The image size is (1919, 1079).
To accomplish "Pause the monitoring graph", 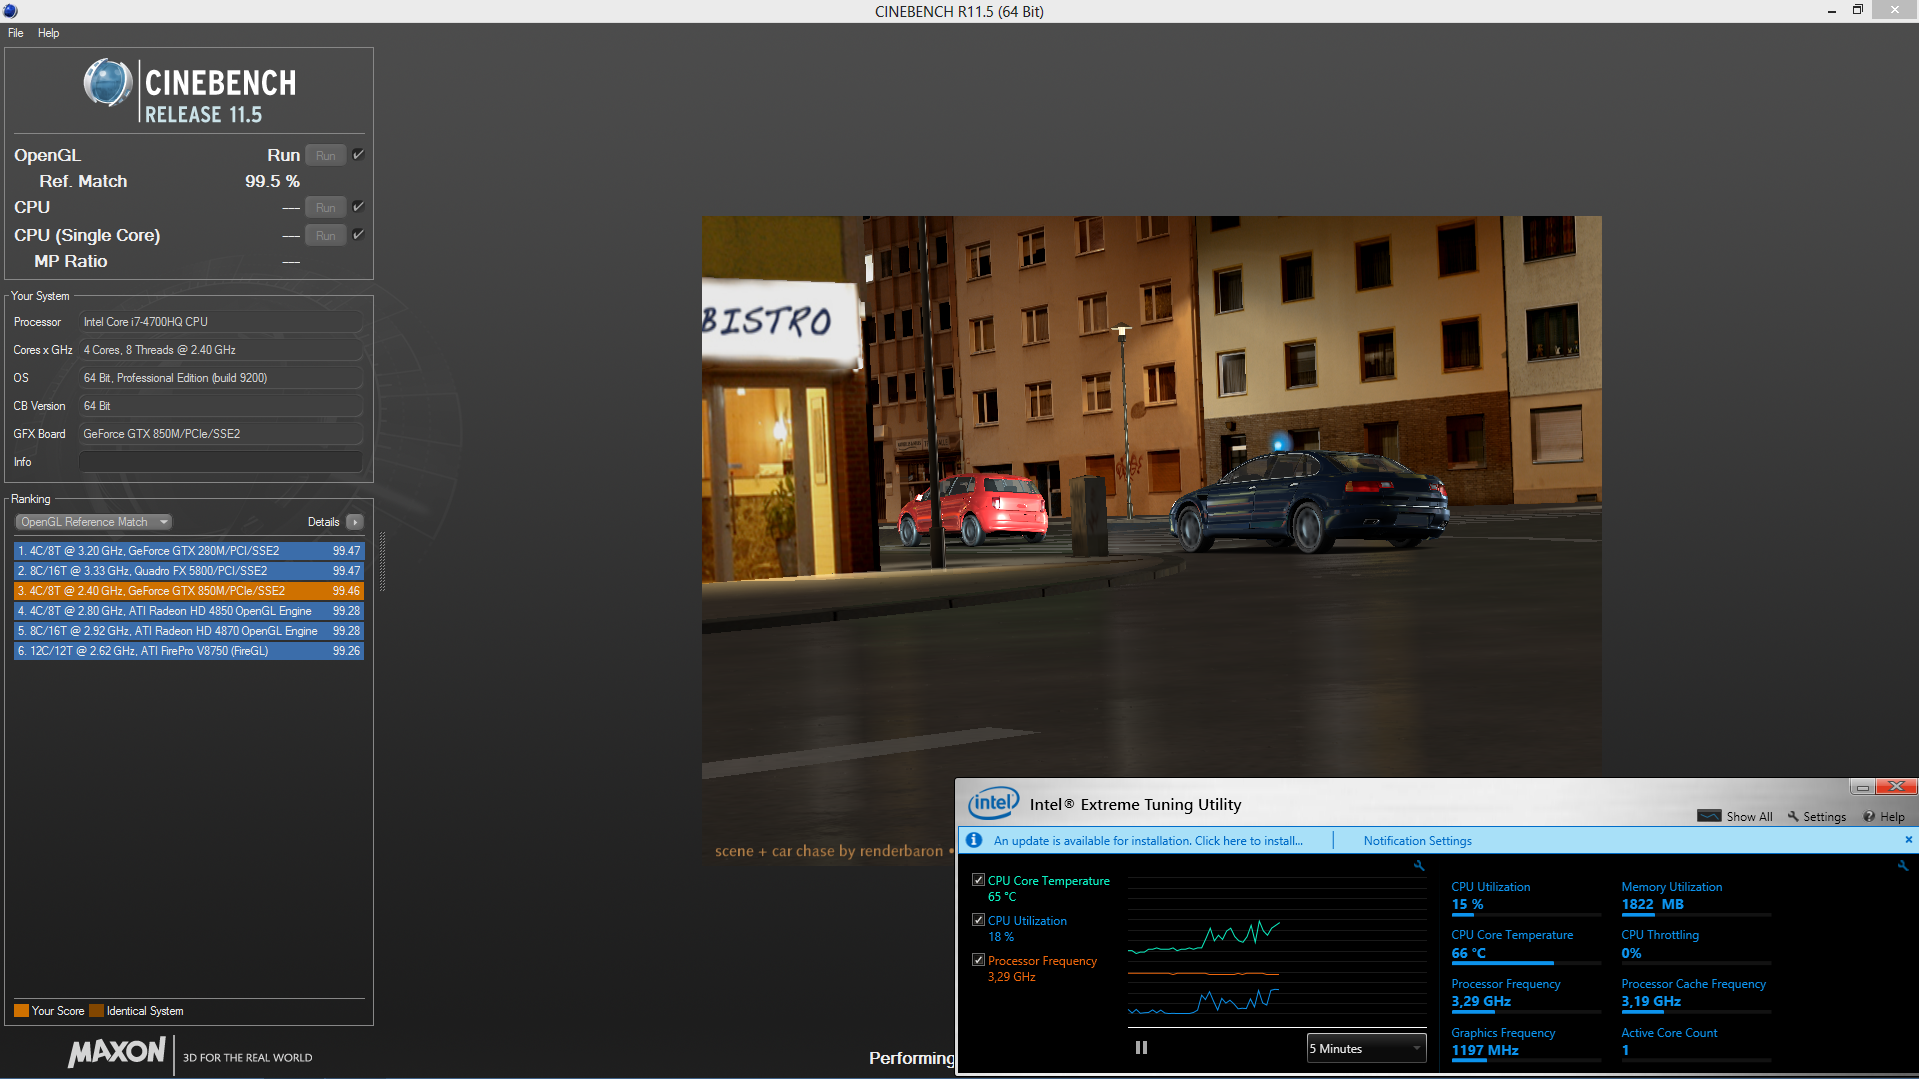I will coord(1141,1047).
